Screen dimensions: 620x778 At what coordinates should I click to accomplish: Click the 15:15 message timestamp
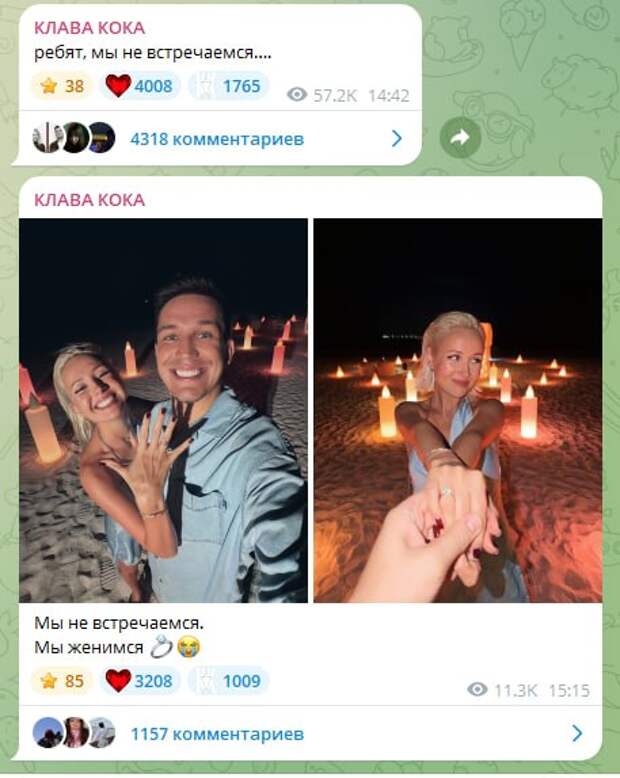[x=569, y=690]
